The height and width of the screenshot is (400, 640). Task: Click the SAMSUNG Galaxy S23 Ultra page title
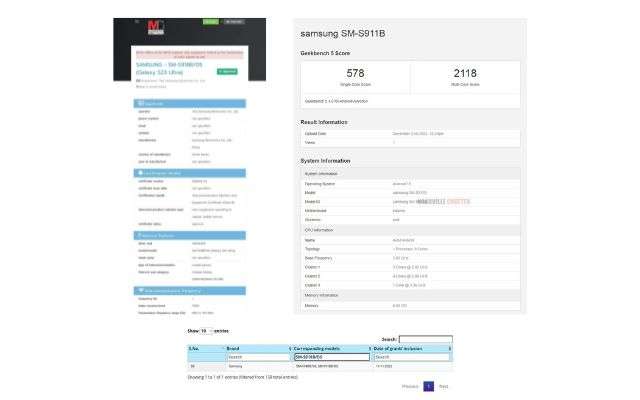click(169, 69)
